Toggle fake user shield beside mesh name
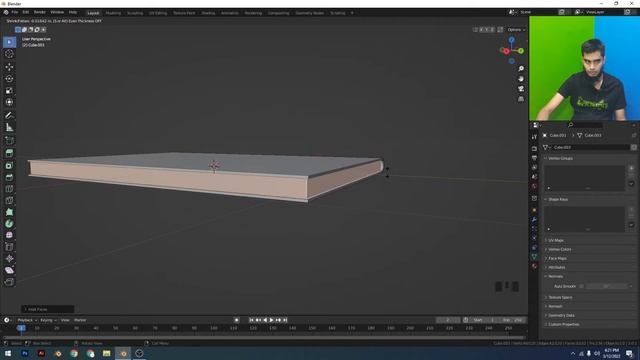The height and width of the screenshot is (360, 640). 633,147
